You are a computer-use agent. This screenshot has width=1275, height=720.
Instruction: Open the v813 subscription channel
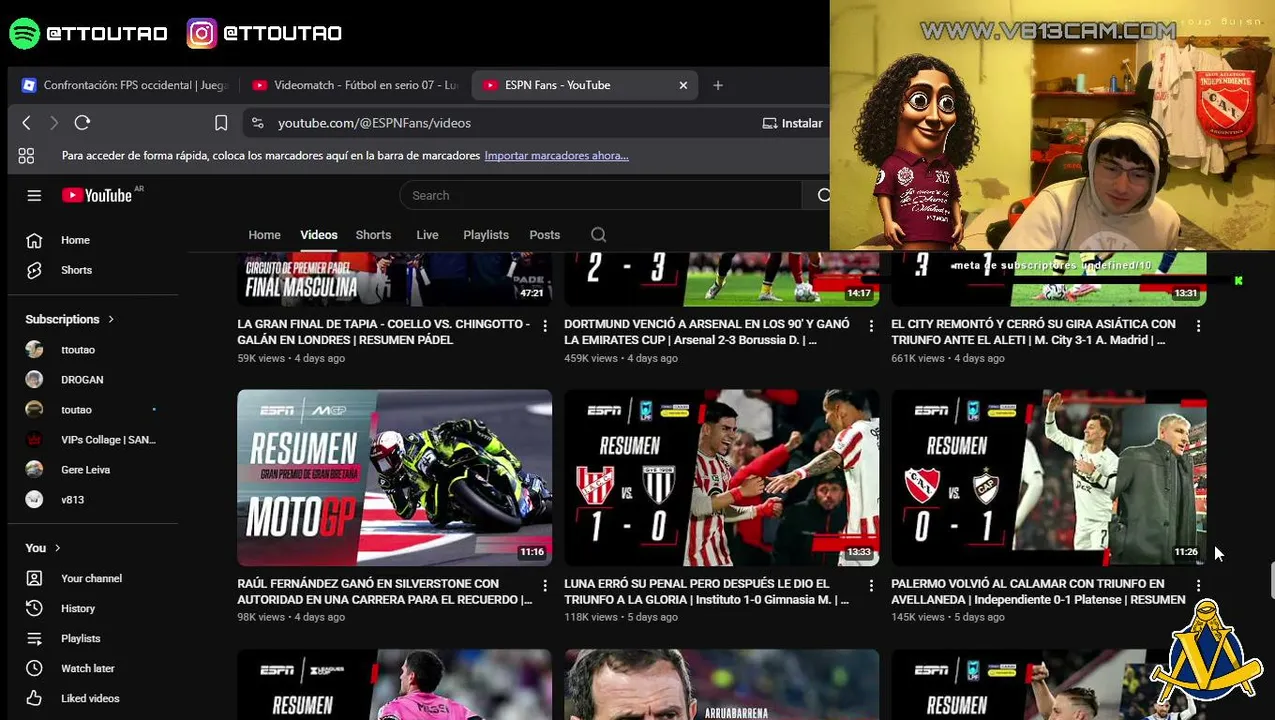pyautogui.click(x=72, y=500)
